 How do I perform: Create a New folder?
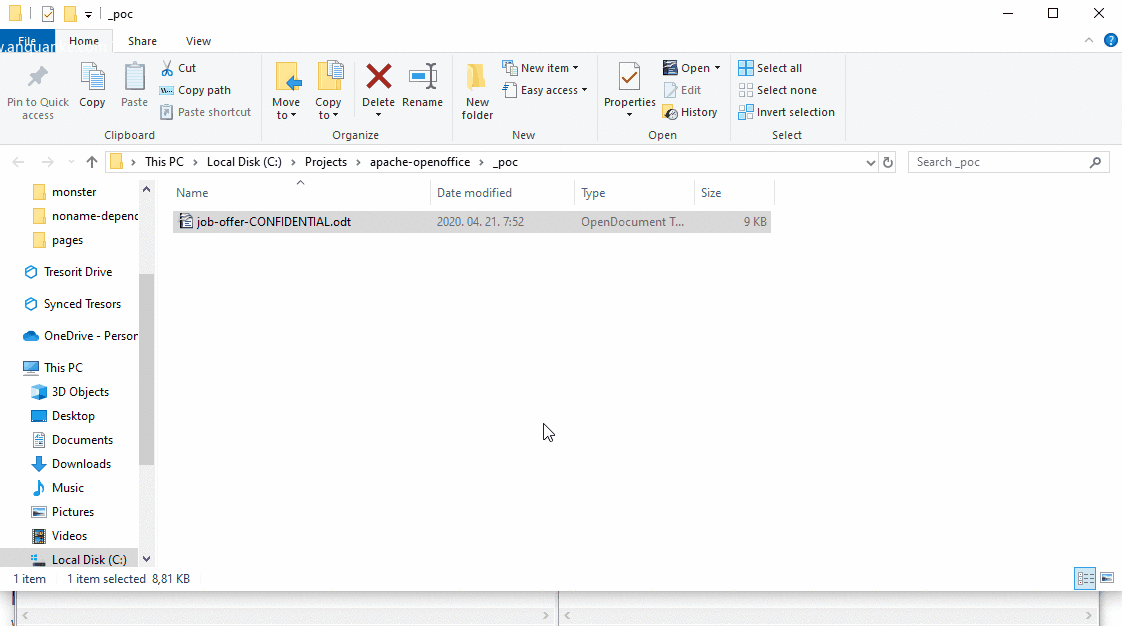point(477,92)
